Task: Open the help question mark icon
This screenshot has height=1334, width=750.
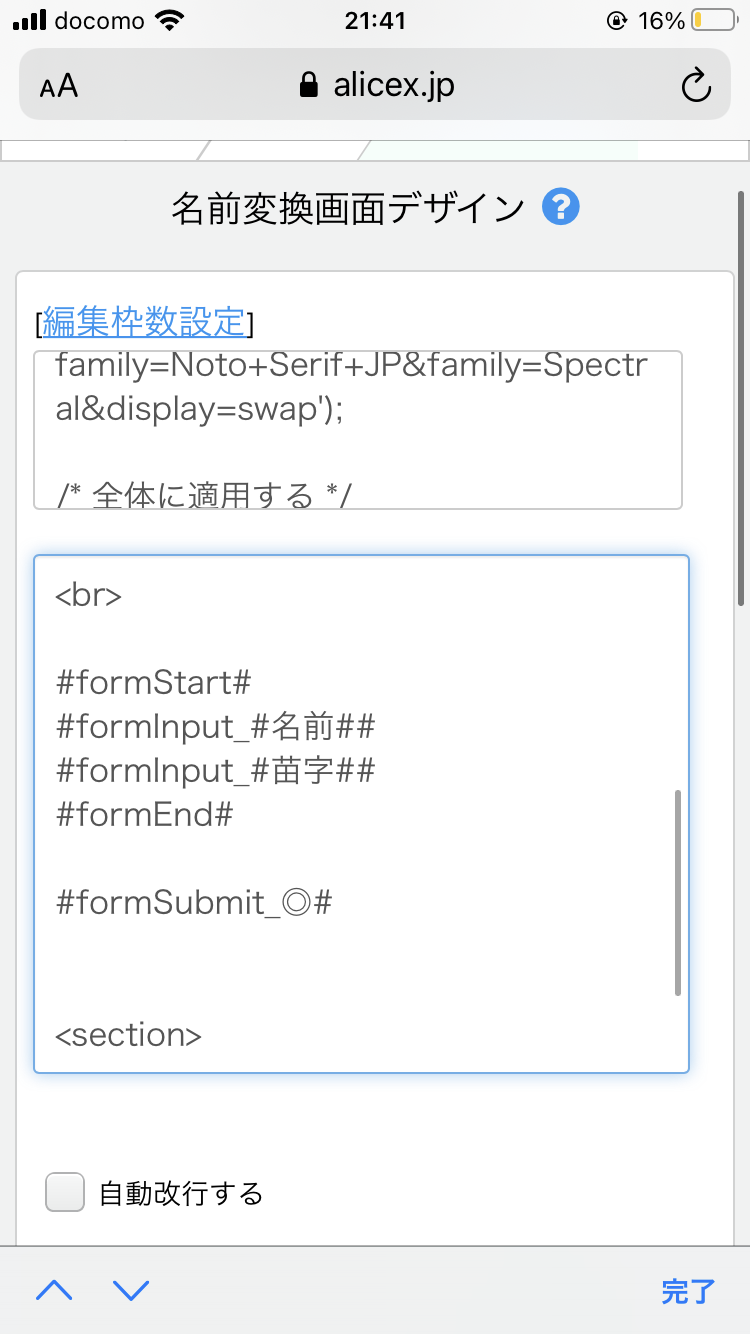Action: point(561,208)
